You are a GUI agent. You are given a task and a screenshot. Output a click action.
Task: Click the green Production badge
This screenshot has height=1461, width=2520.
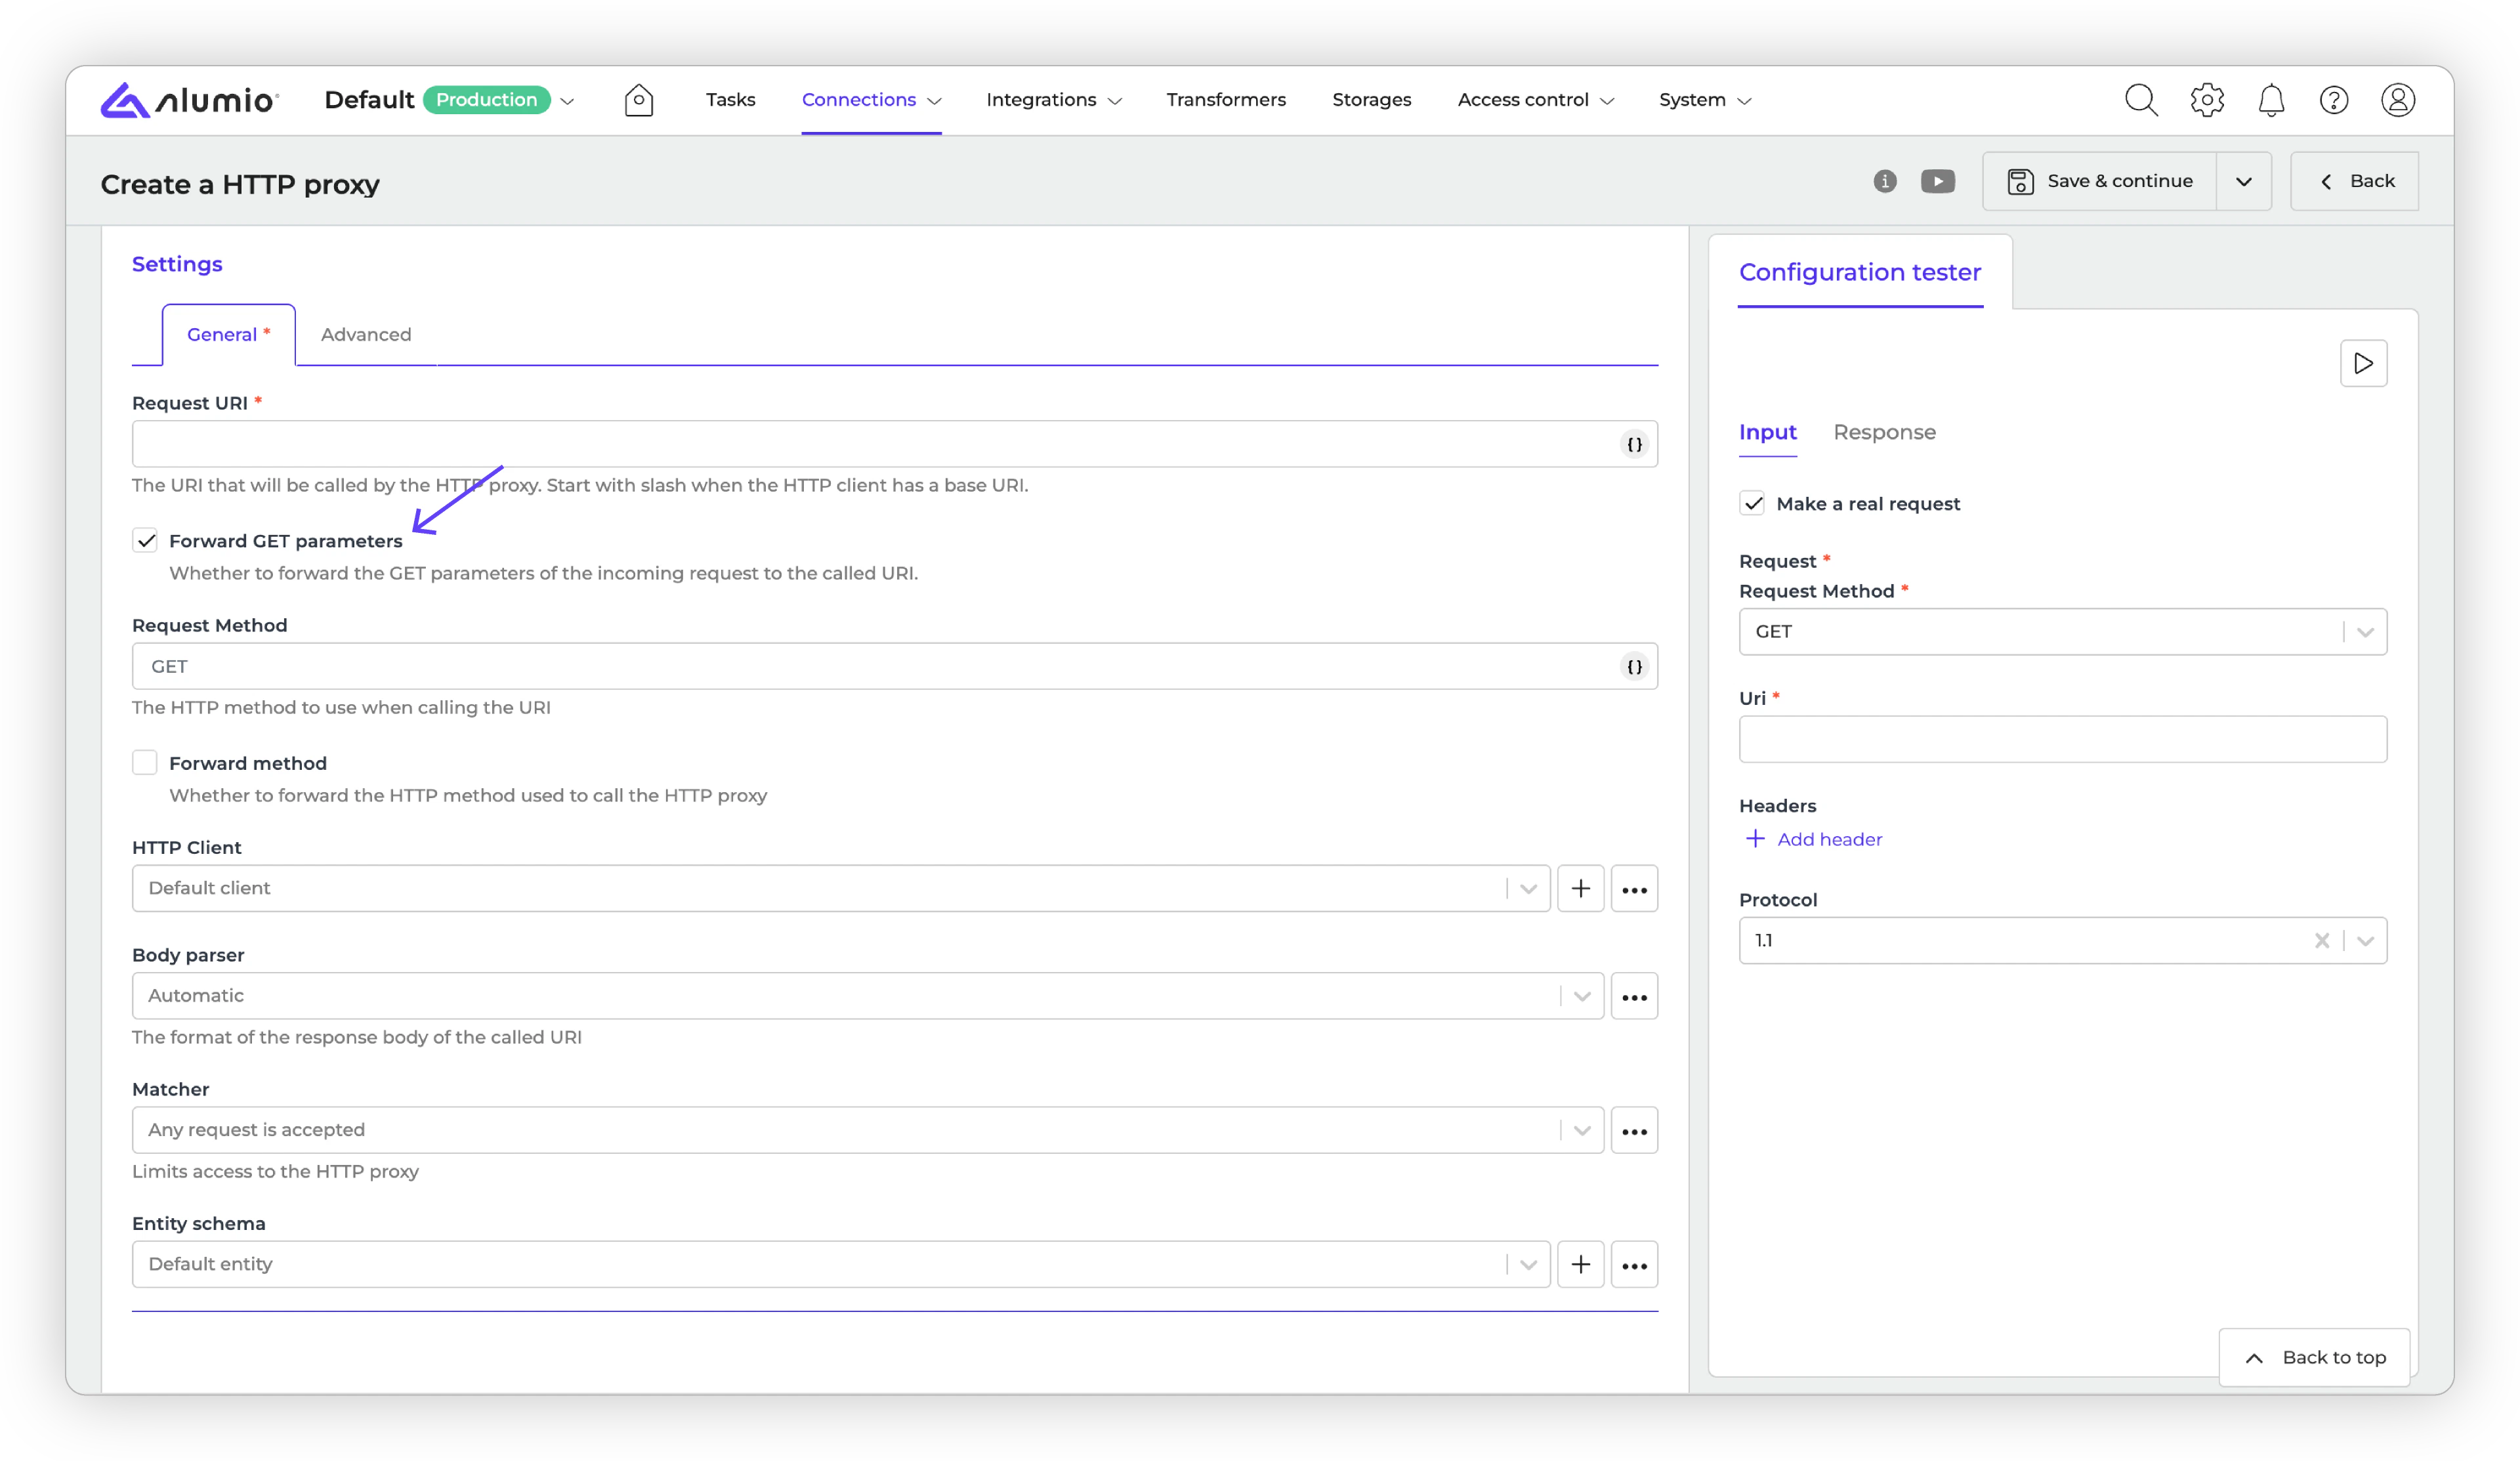(486, 100)
